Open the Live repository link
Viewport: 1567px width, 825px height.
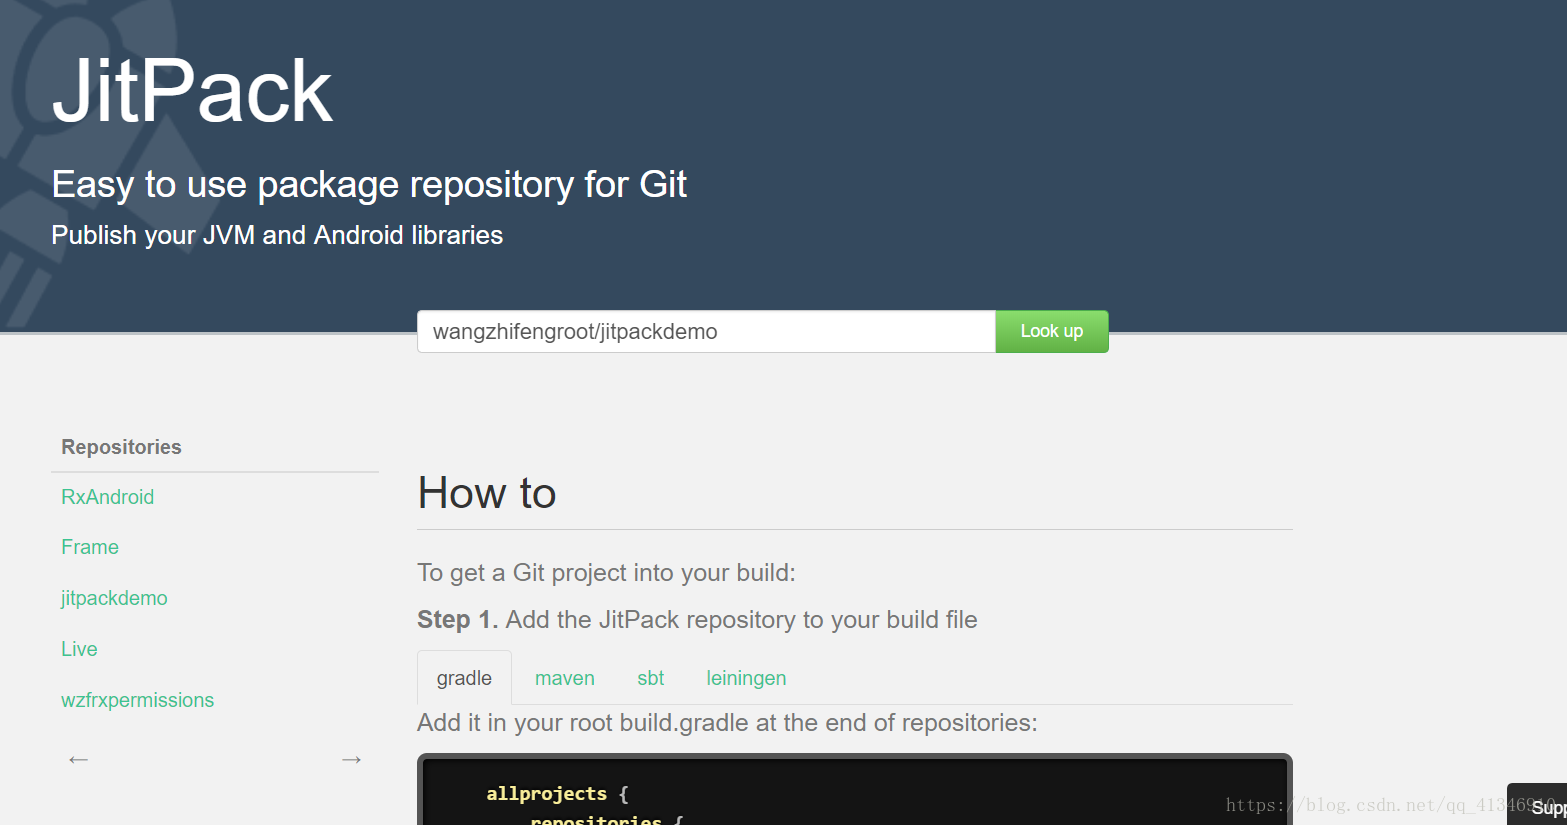[x=79, y=649]
